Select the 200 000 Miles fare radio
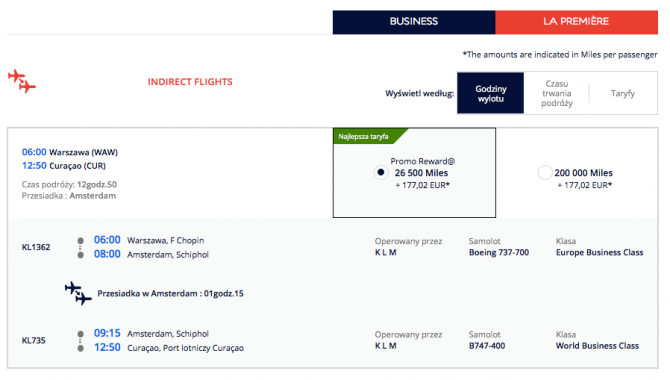Viewport: 670px width, 380px height. coord(545,172)
